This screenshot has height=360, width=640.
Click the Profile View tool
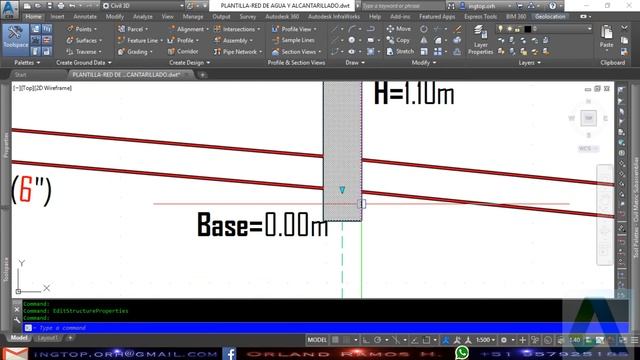point(294,29)
